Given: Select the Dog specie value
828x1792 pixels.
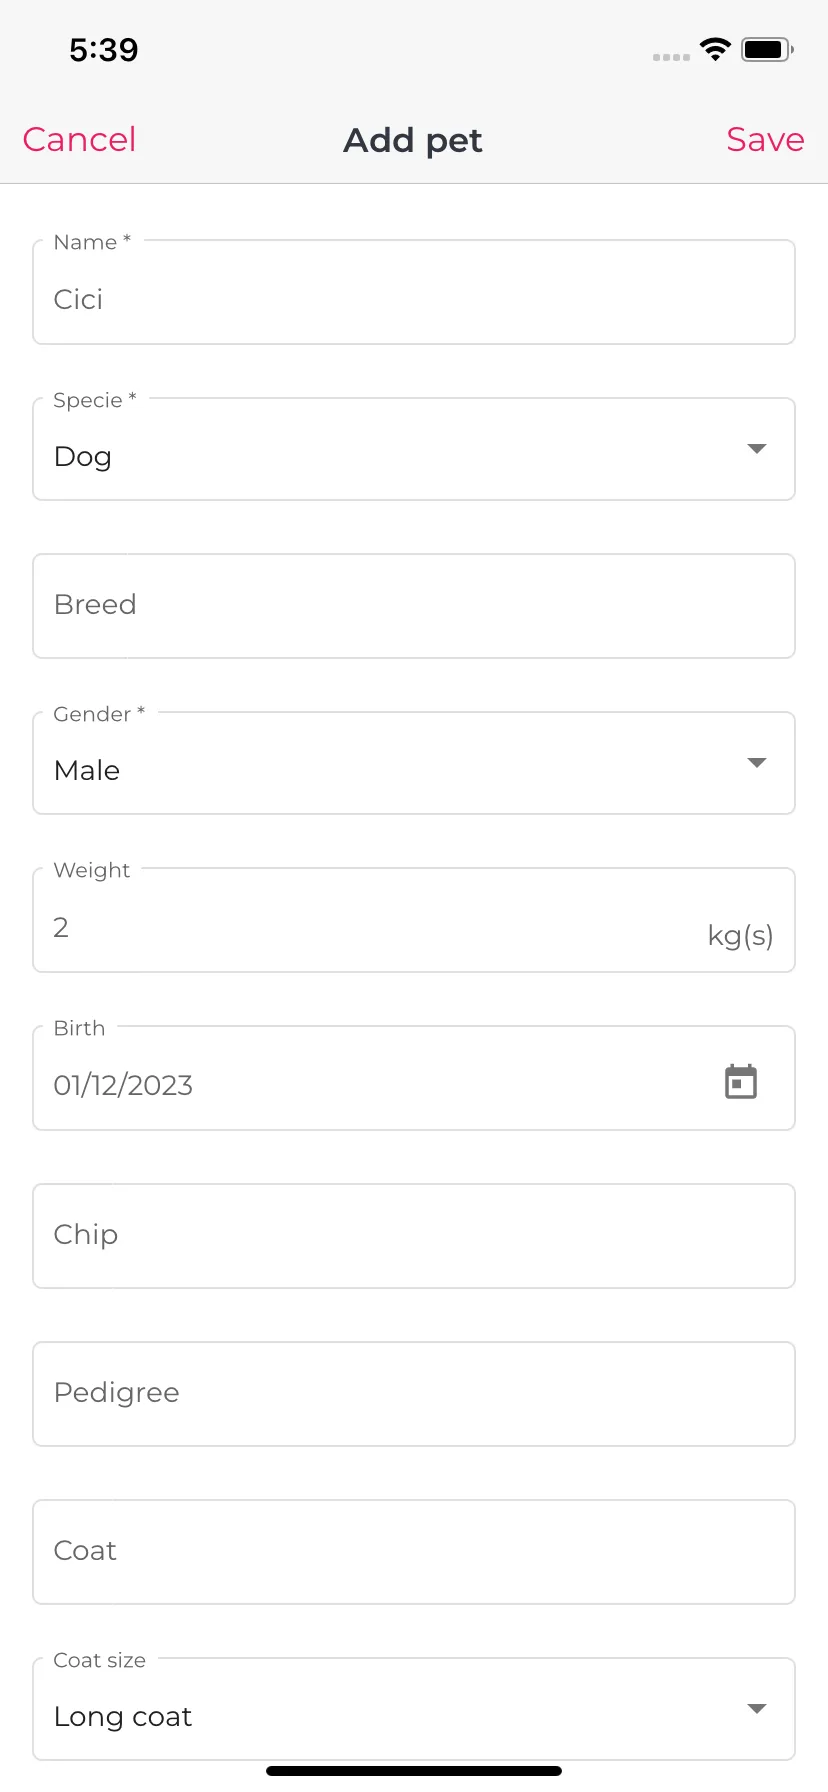Looking at the screenshot, I should point(83,457).
